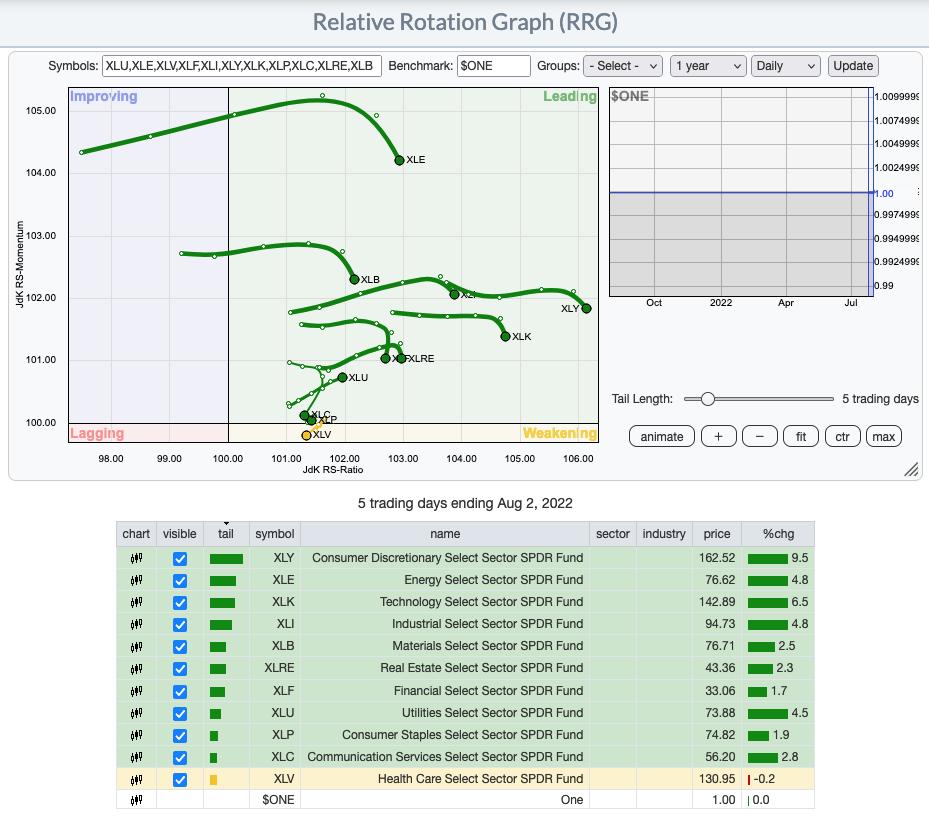Click the XLB data point on the graph

coord(354,279)
